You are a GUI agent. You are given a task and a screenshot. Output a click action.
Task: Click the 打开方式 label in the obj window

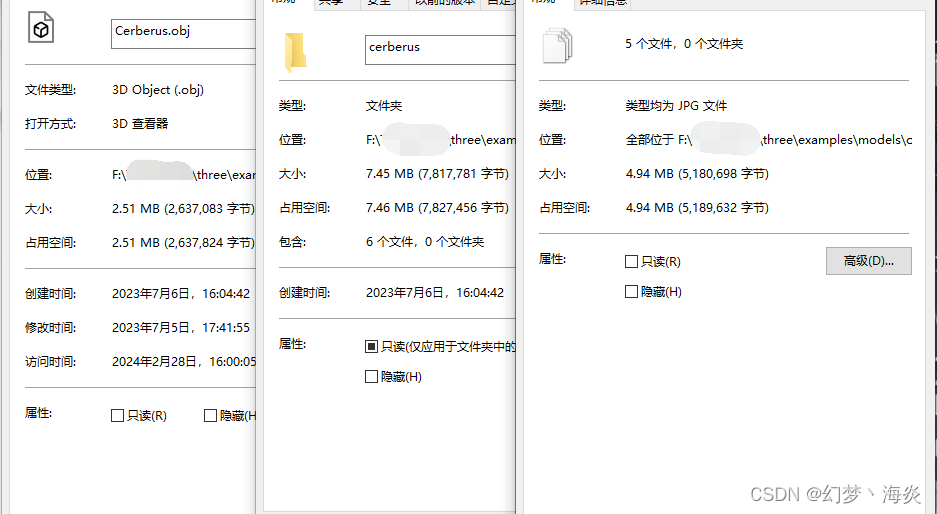click(x=50, y=124)
